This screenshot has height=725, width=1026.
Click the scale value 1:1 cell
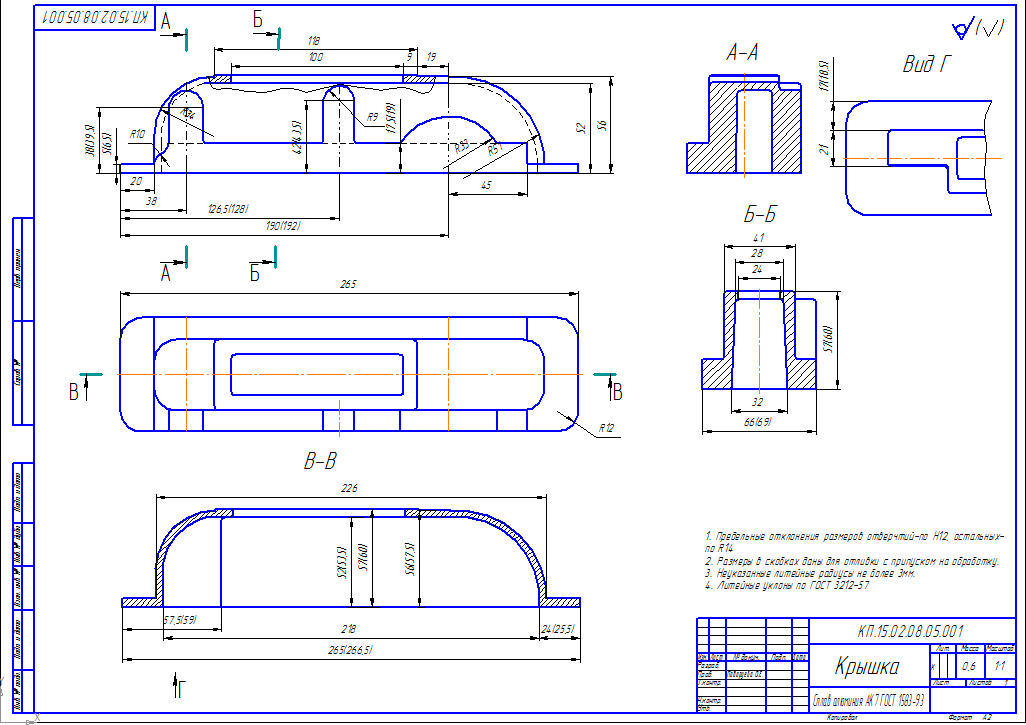click(x=1000, y=665)
